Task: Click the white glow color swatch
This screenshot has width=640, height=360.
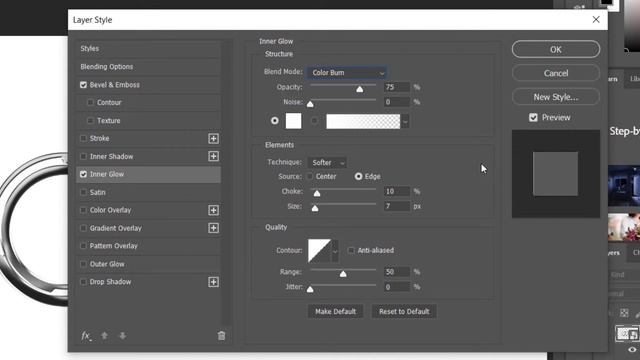Action: click(293, 121)
